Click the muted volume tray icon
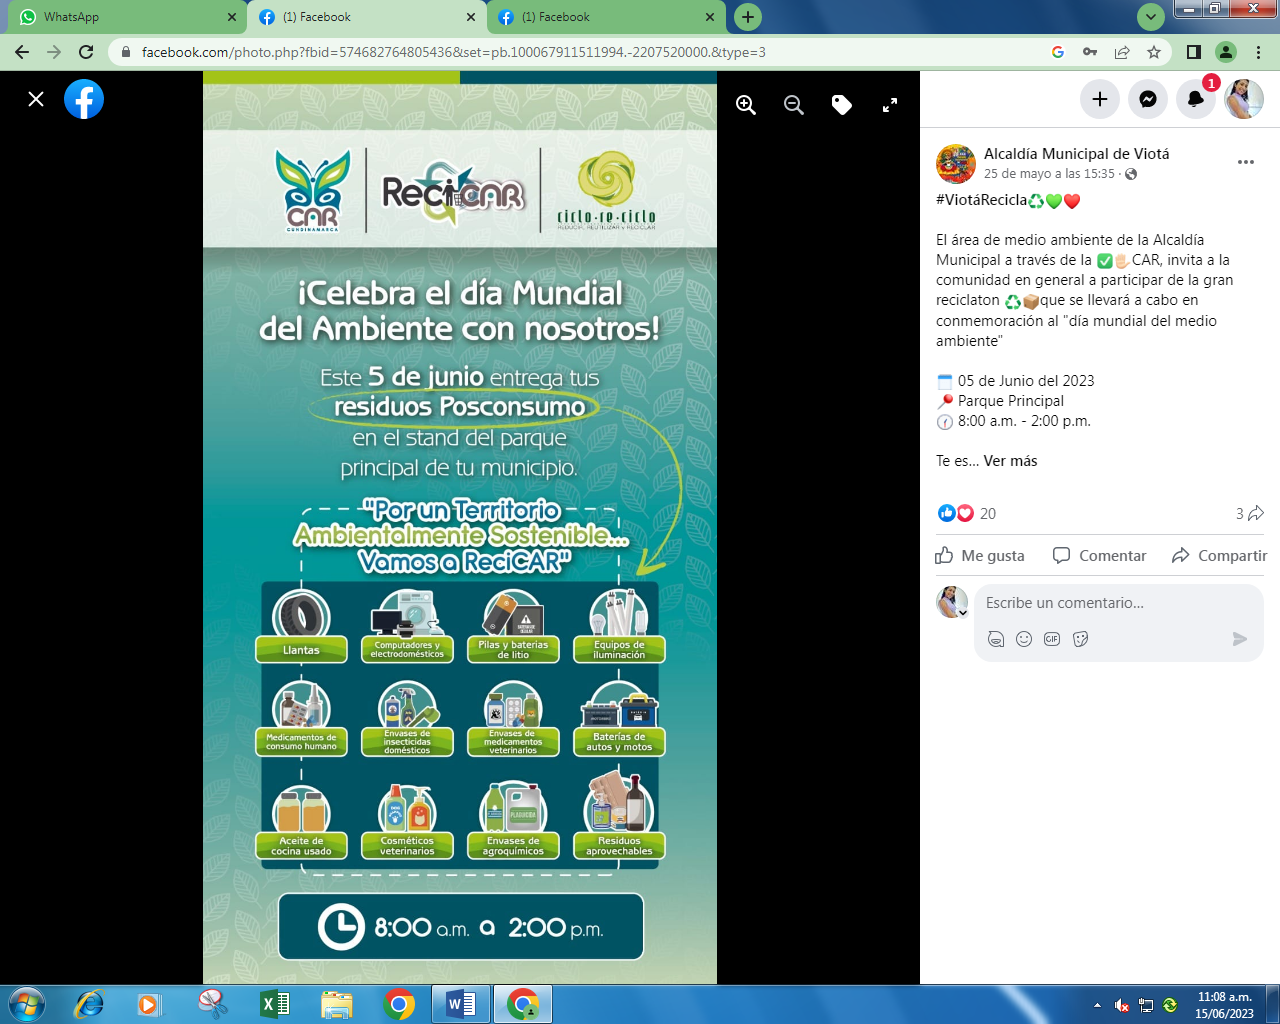This screenshot has width=1280, height=1024. click(x=1122, y=1005)
